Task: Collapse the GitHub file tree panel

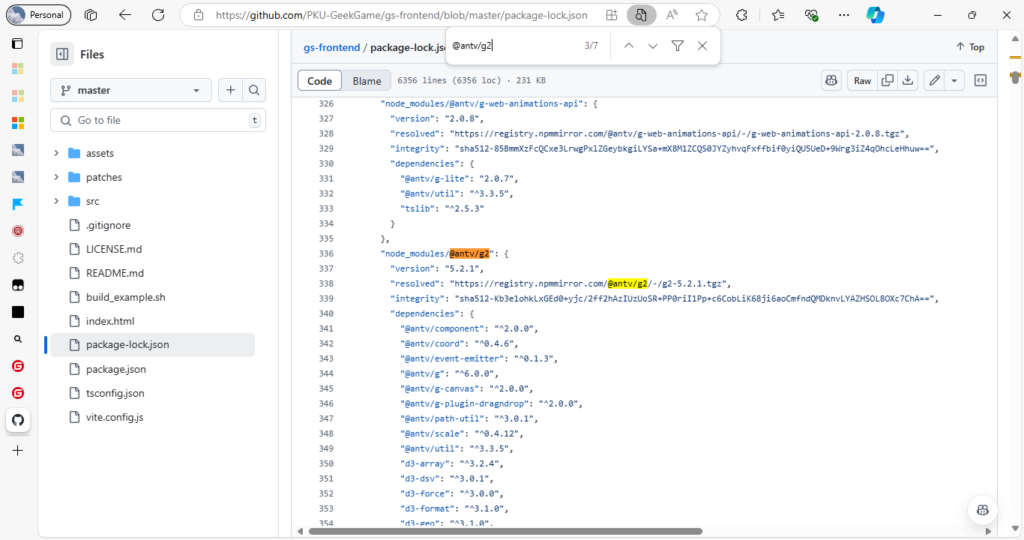Action: pos(62,54)
